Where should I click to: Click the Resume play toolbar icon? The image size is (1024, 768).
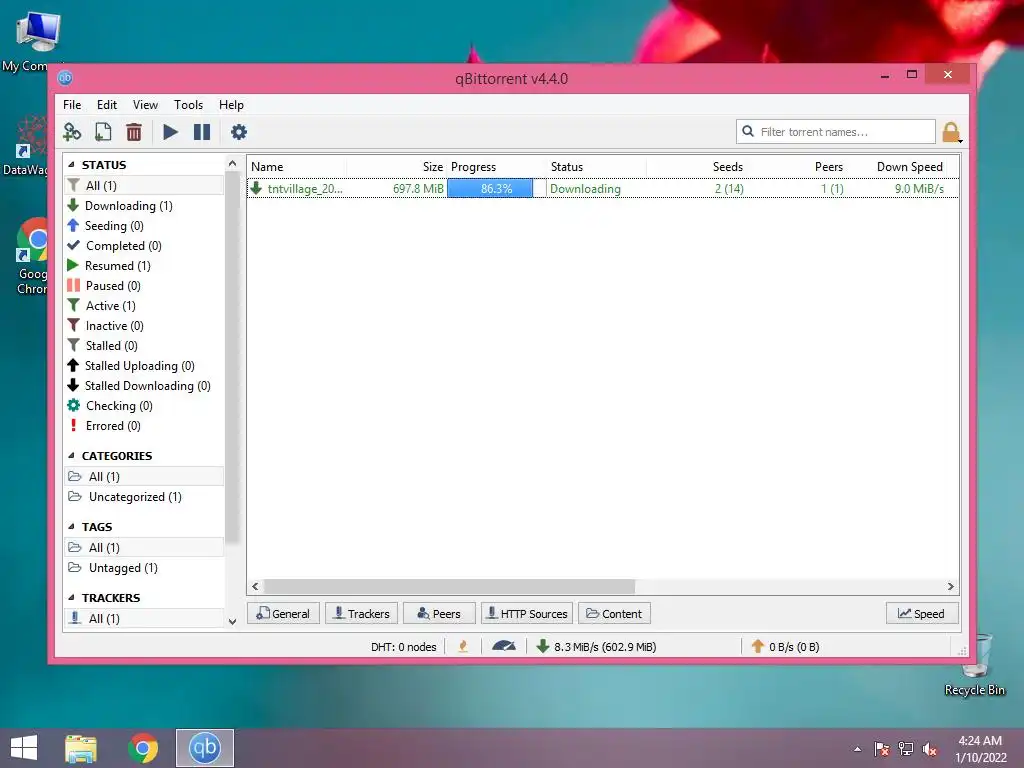tap(170, 132)
